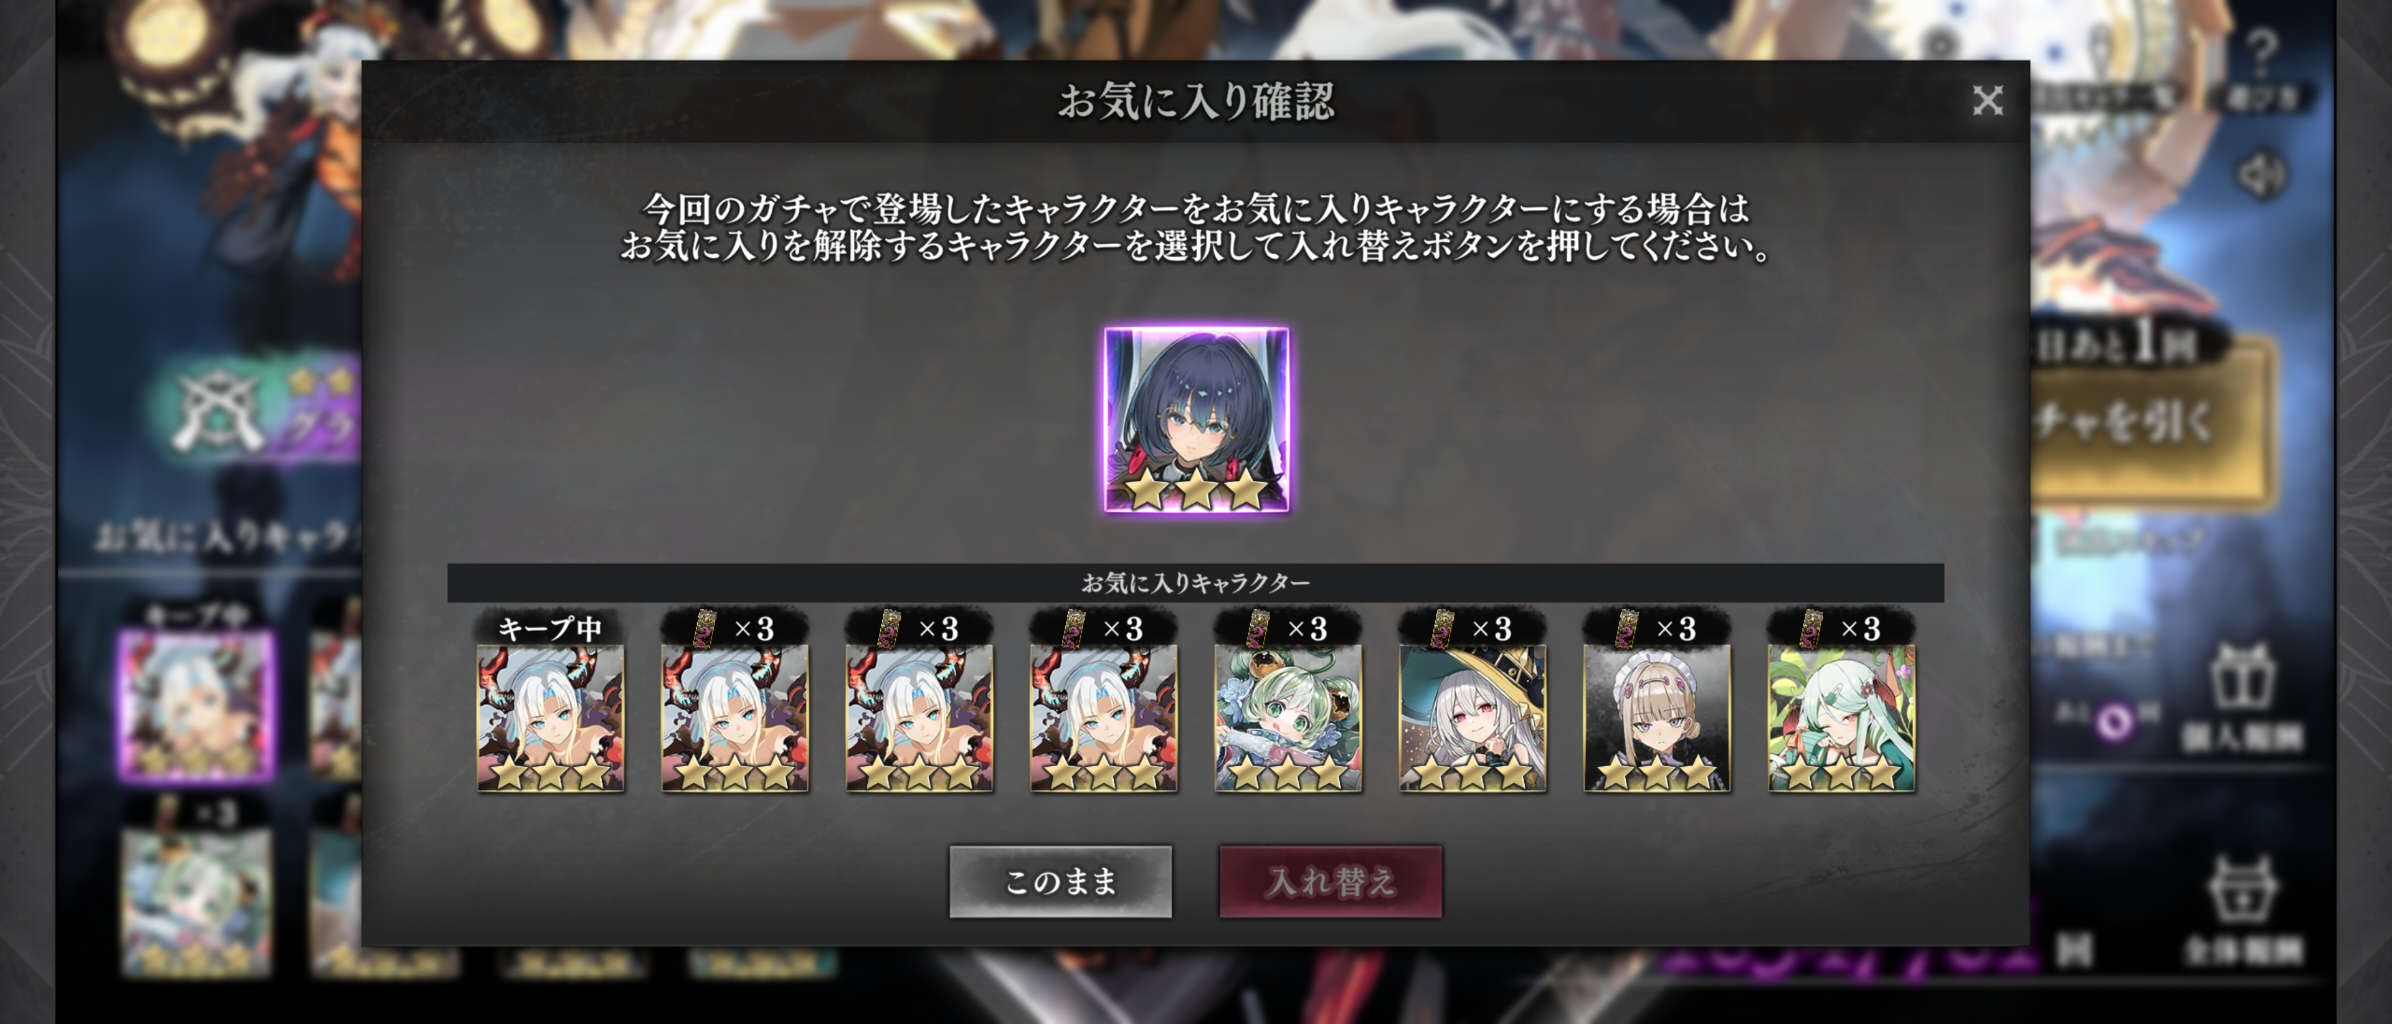Toggle the sound speaker icon

2261,175
